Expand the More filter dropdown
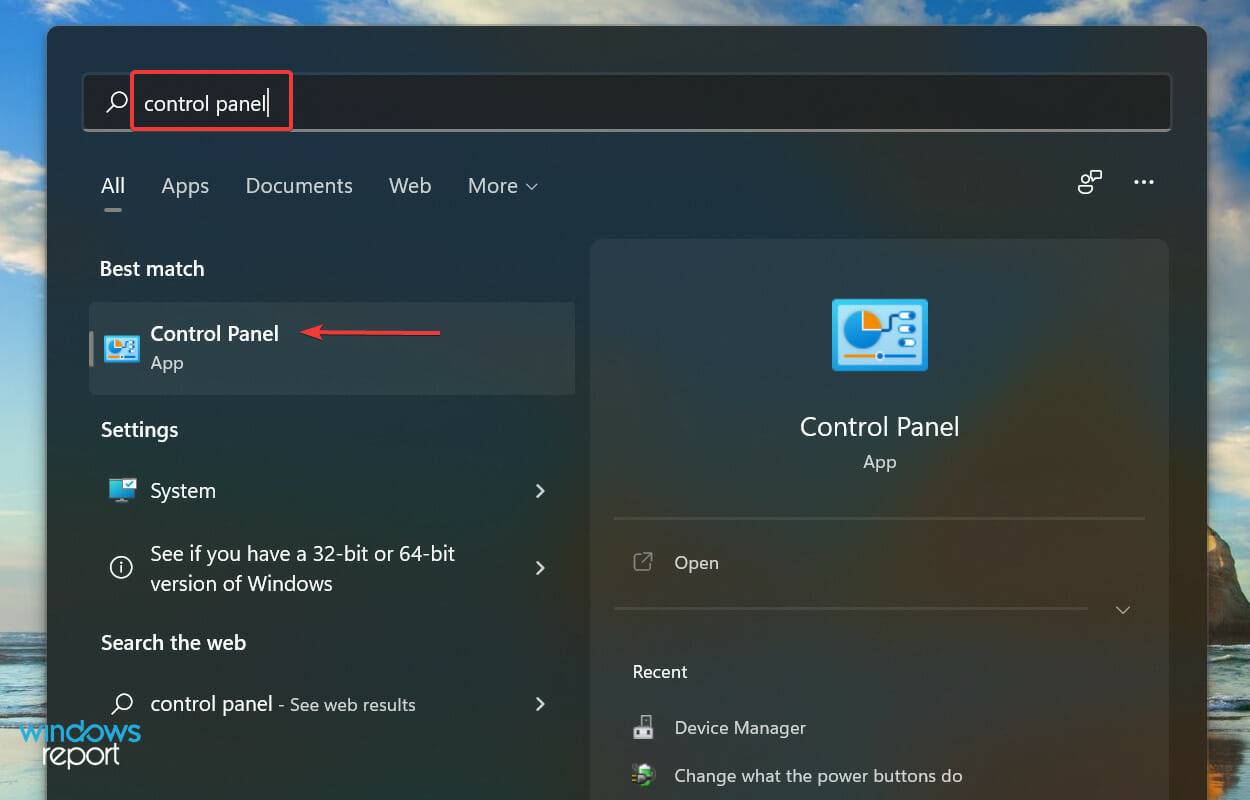The image size is (1250, 800). [x=502, y=186]
